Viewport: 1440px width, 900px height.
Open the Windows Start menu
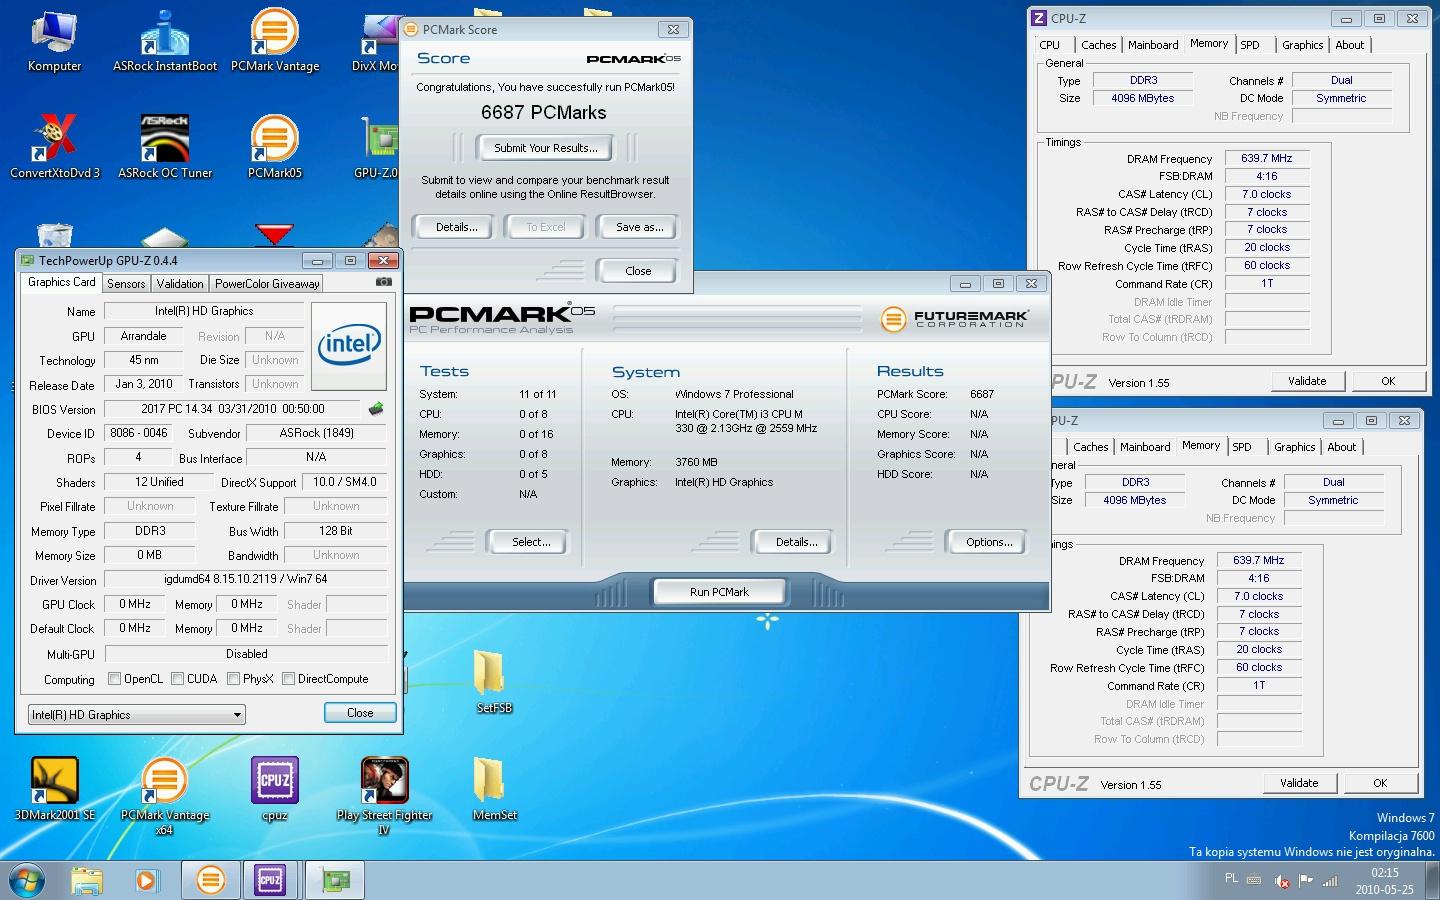[27, 880]
